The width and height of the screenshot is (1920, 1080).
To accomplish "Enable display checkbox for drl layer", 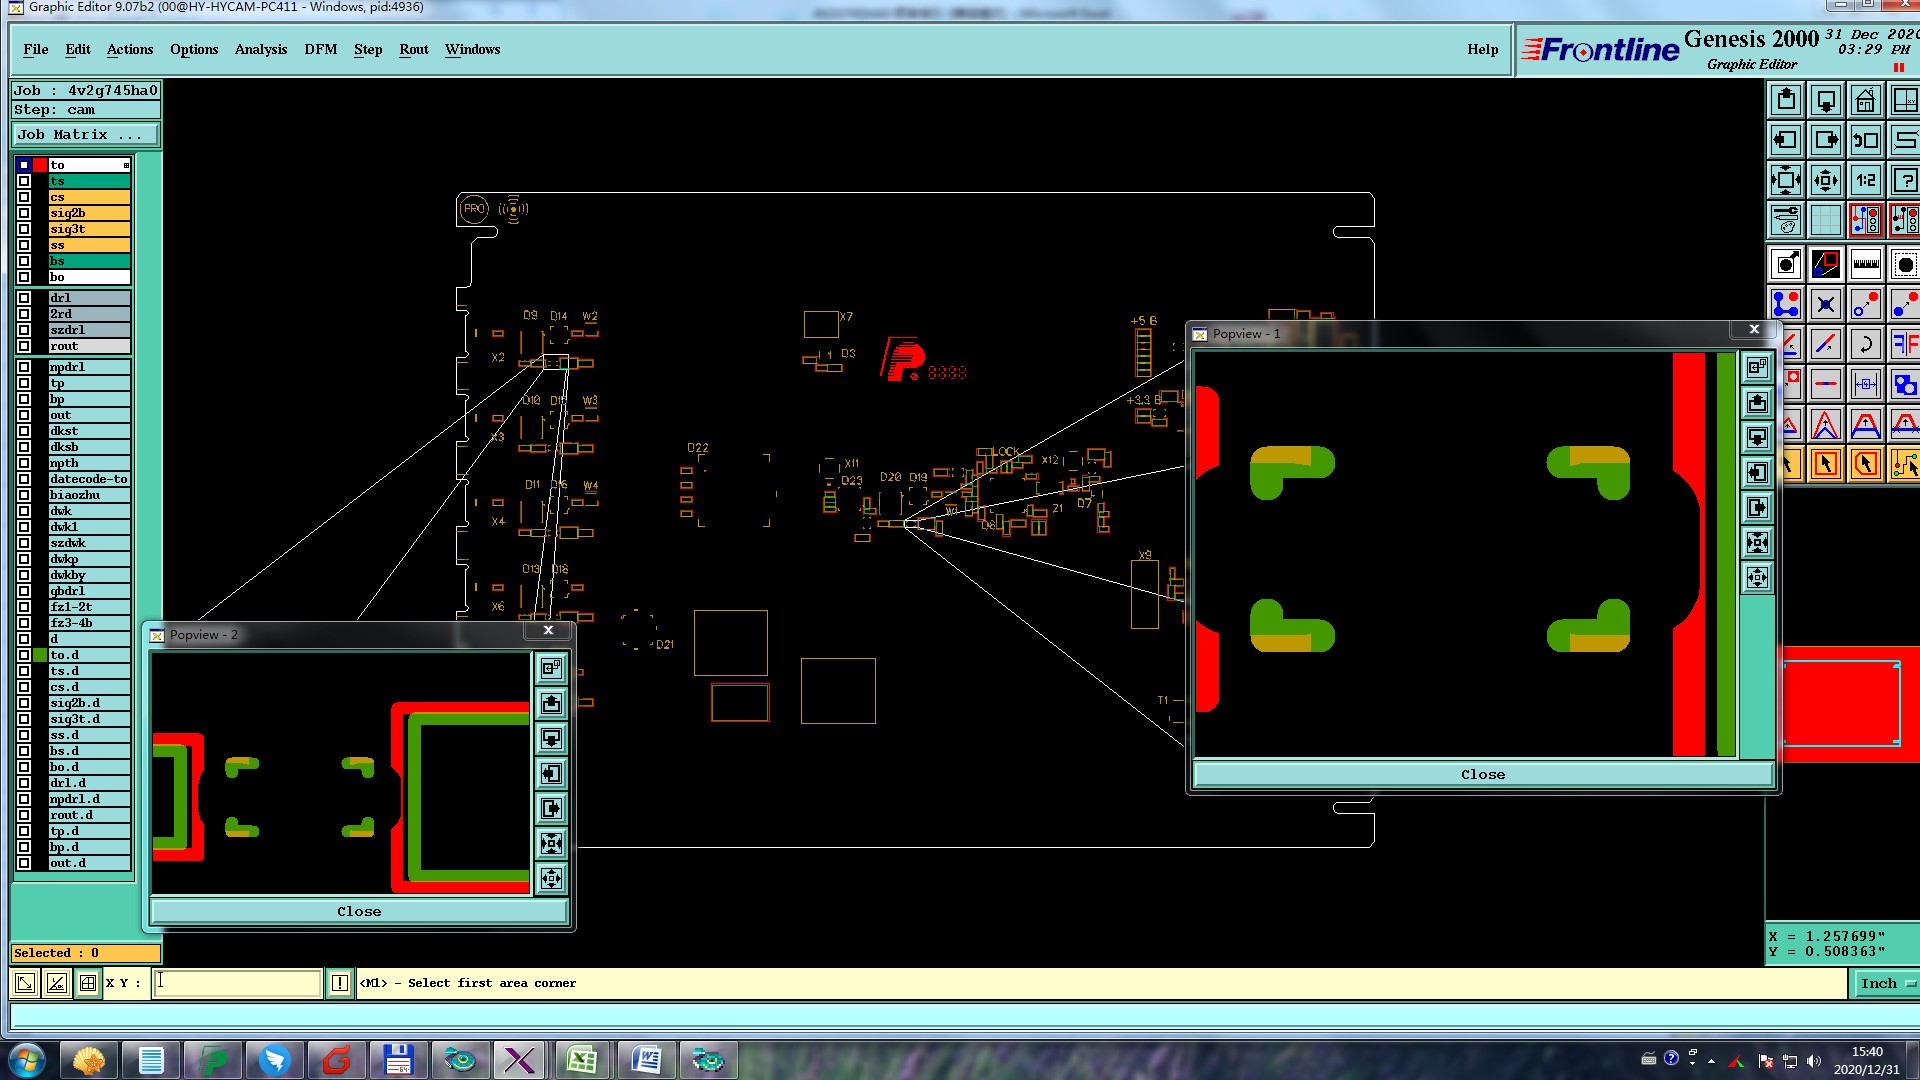I will pyautogui.click(x=24, y=298).
